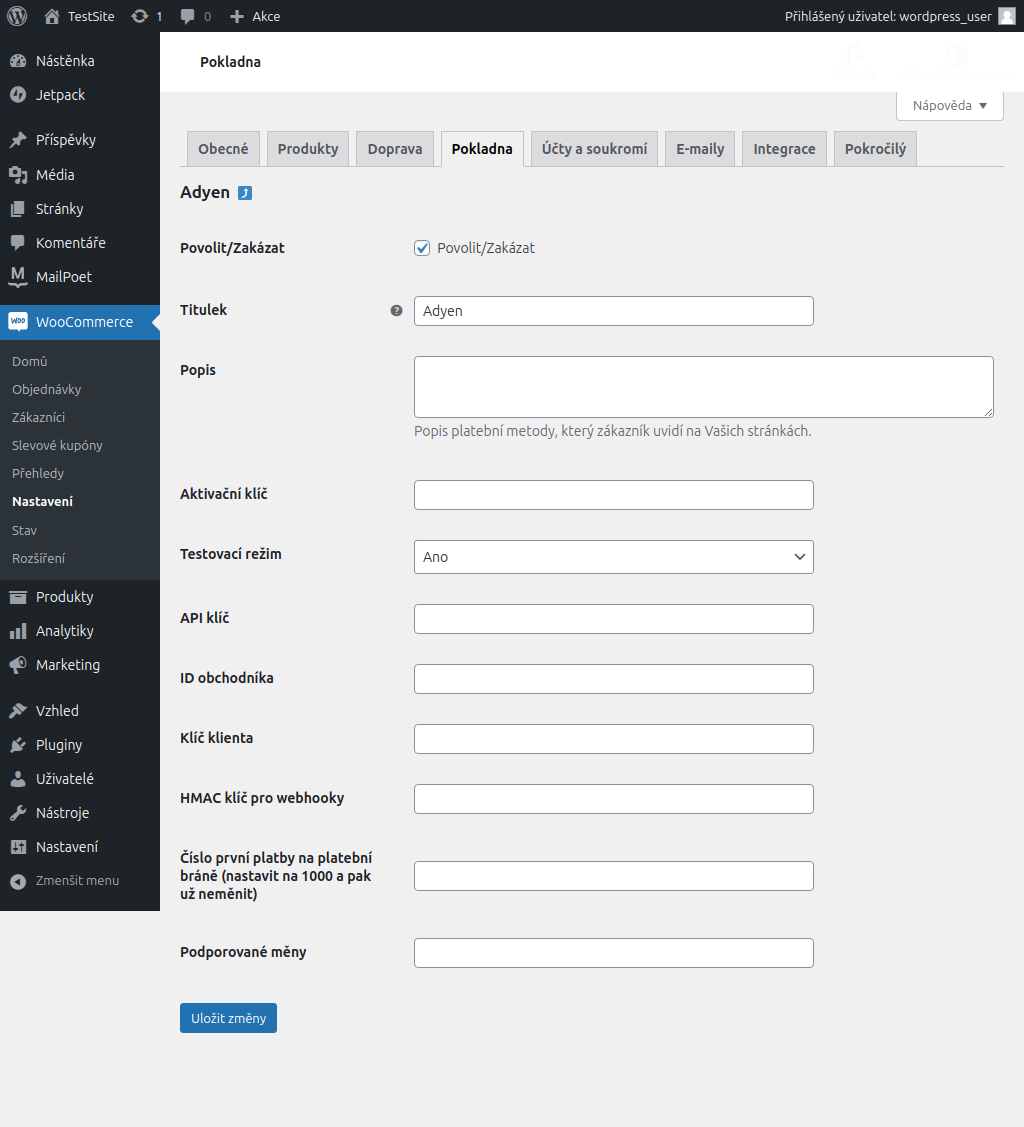This screenshot has width=1024, height=1127.
Task: Open the Integrace tab
Action: click(x=784, y=149)
